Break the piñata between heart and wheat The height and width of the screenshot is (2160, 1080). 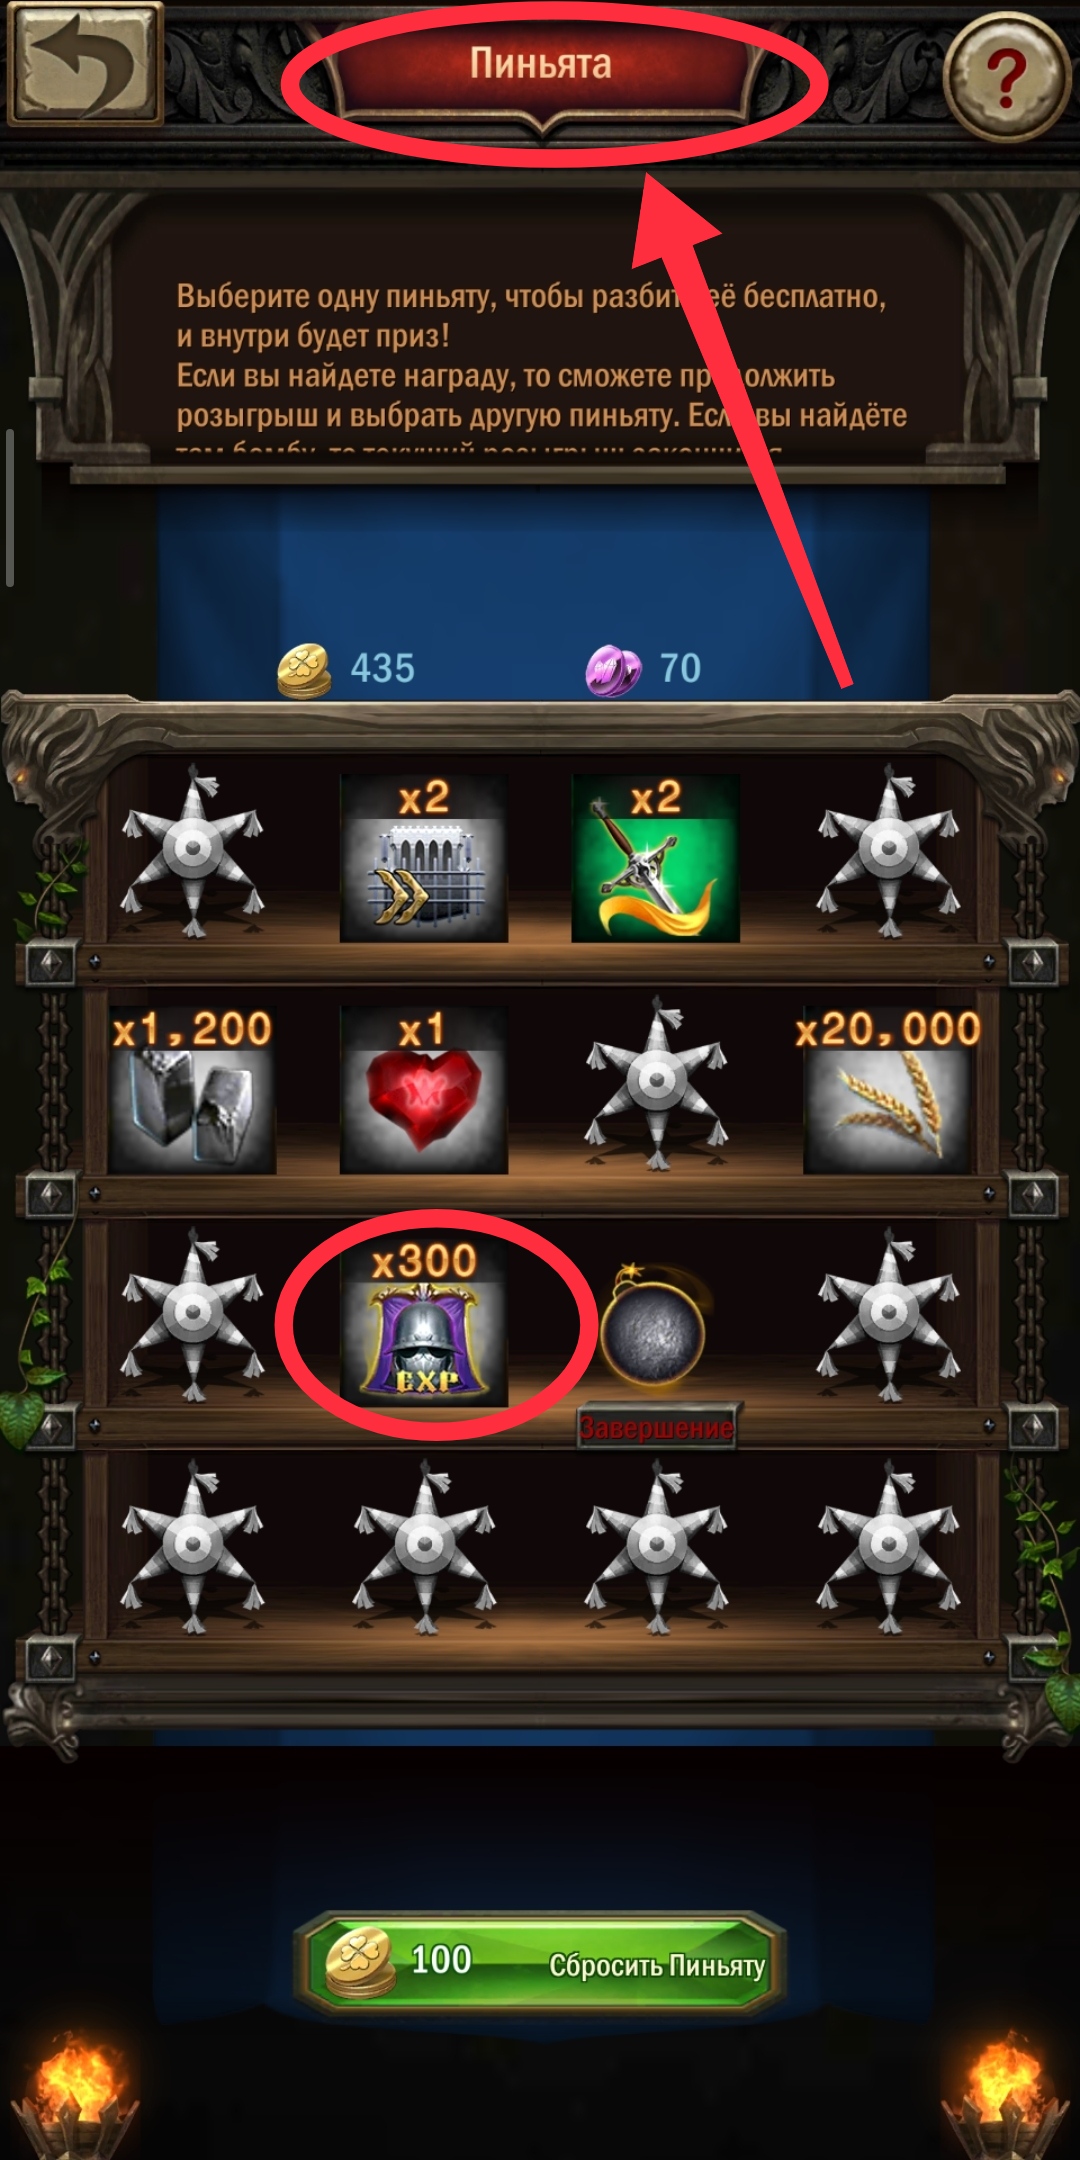pos(656,1084)
